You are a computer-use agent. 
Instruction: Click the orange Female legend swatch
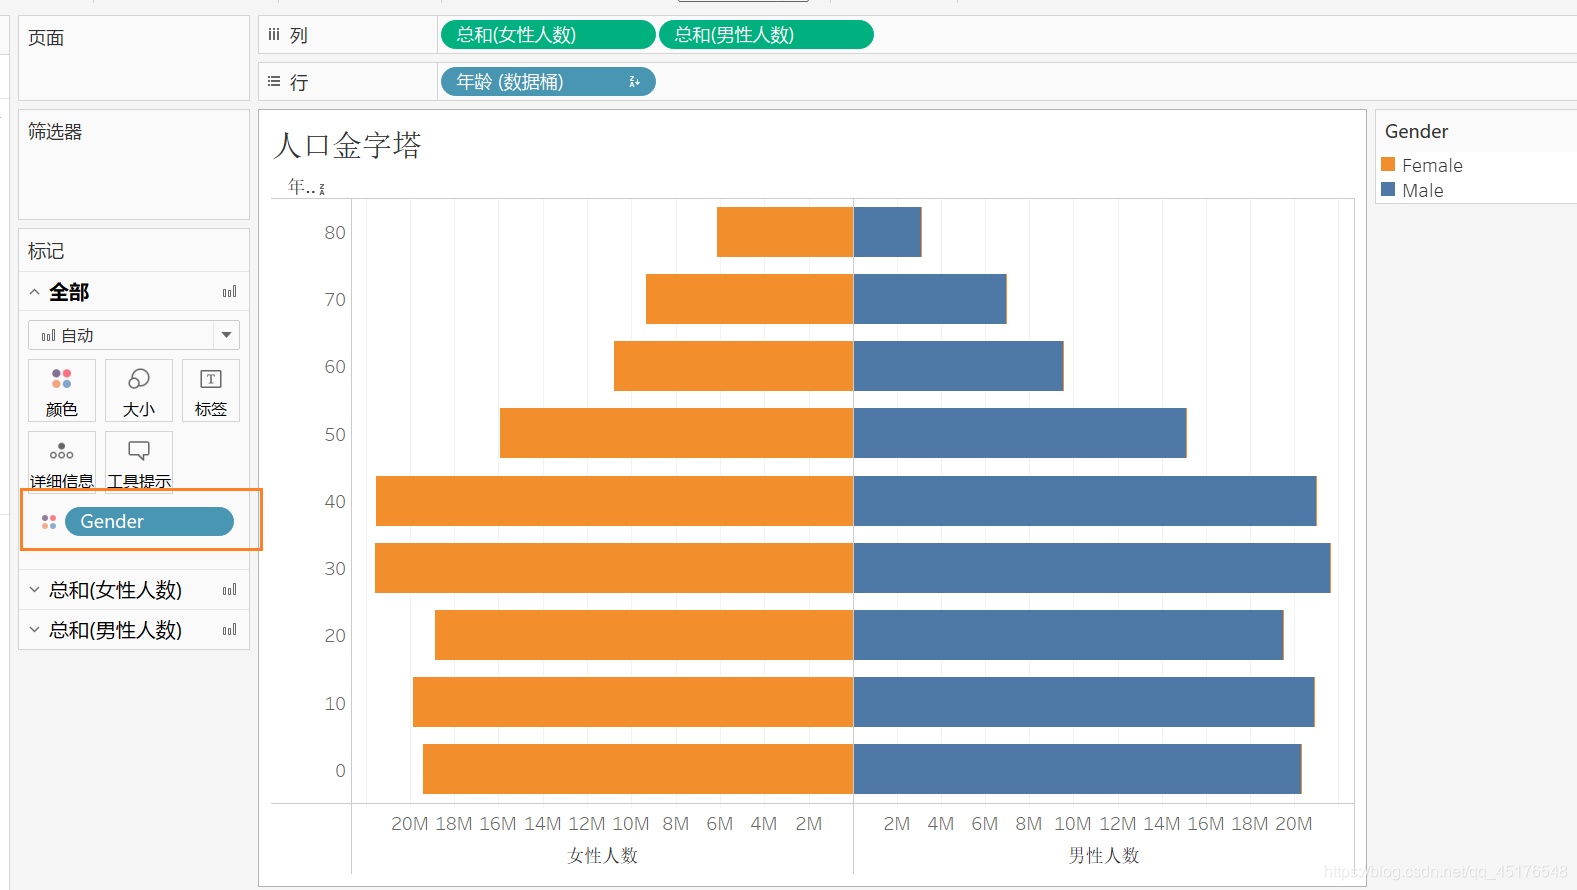pos(1388,165)
